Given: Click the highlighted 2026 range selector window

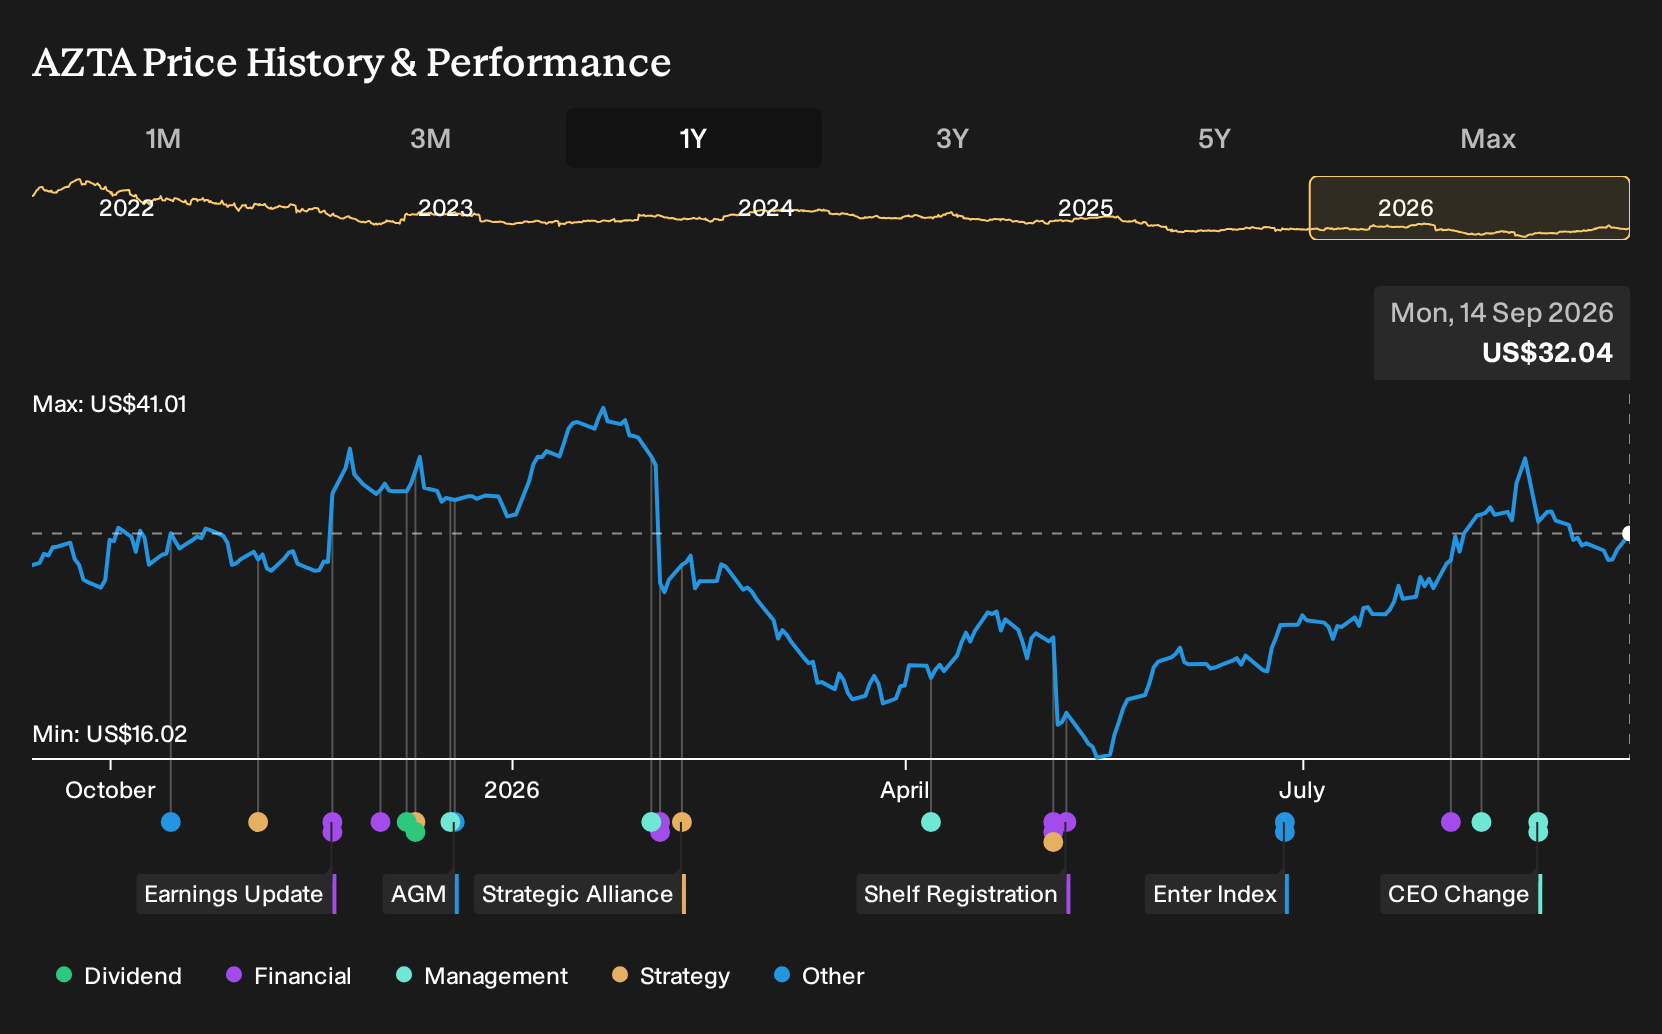Looking at the screenshot, I should click(x=1470, y=208).
